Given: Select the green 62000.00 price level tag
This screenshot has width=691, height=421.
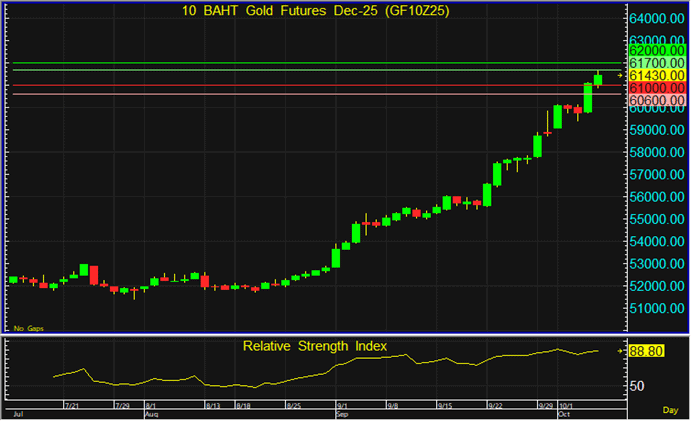Looking at the screenshot, I should click(657, 49).
